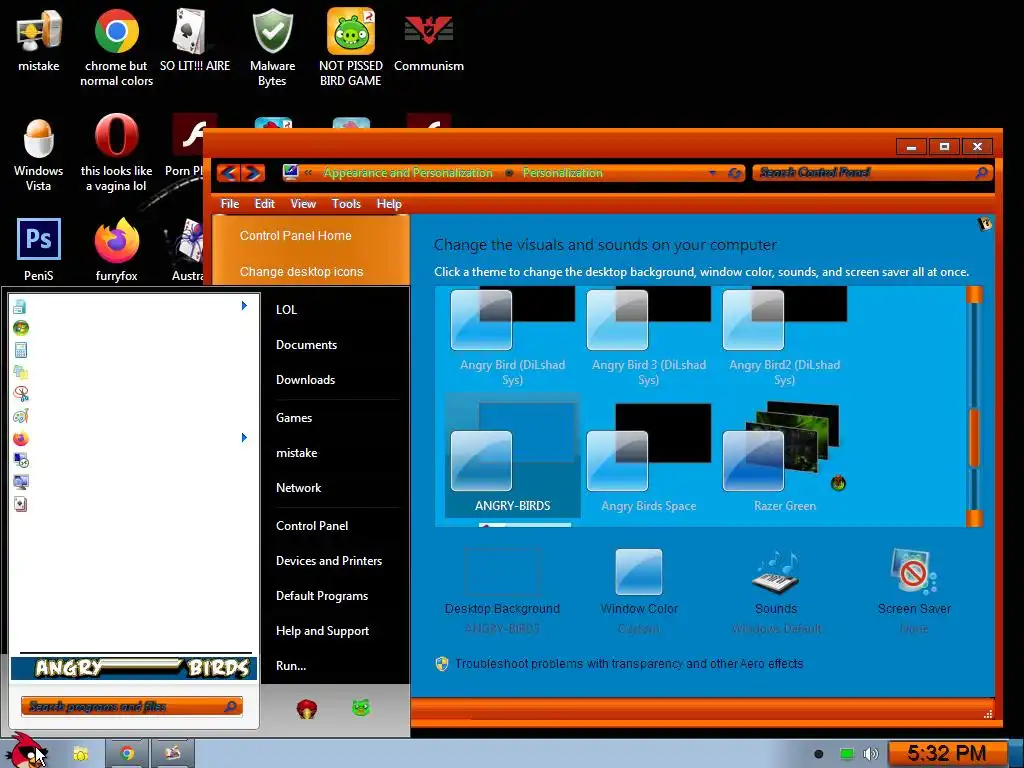Open LOL user folder in Start menu

(287, 310)
